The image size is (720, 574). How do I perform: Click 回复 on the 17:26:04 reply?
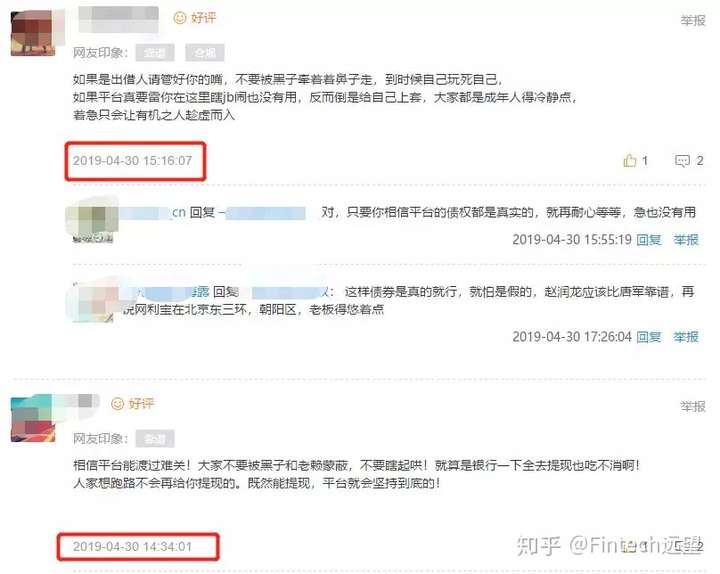tap(649, 337)
